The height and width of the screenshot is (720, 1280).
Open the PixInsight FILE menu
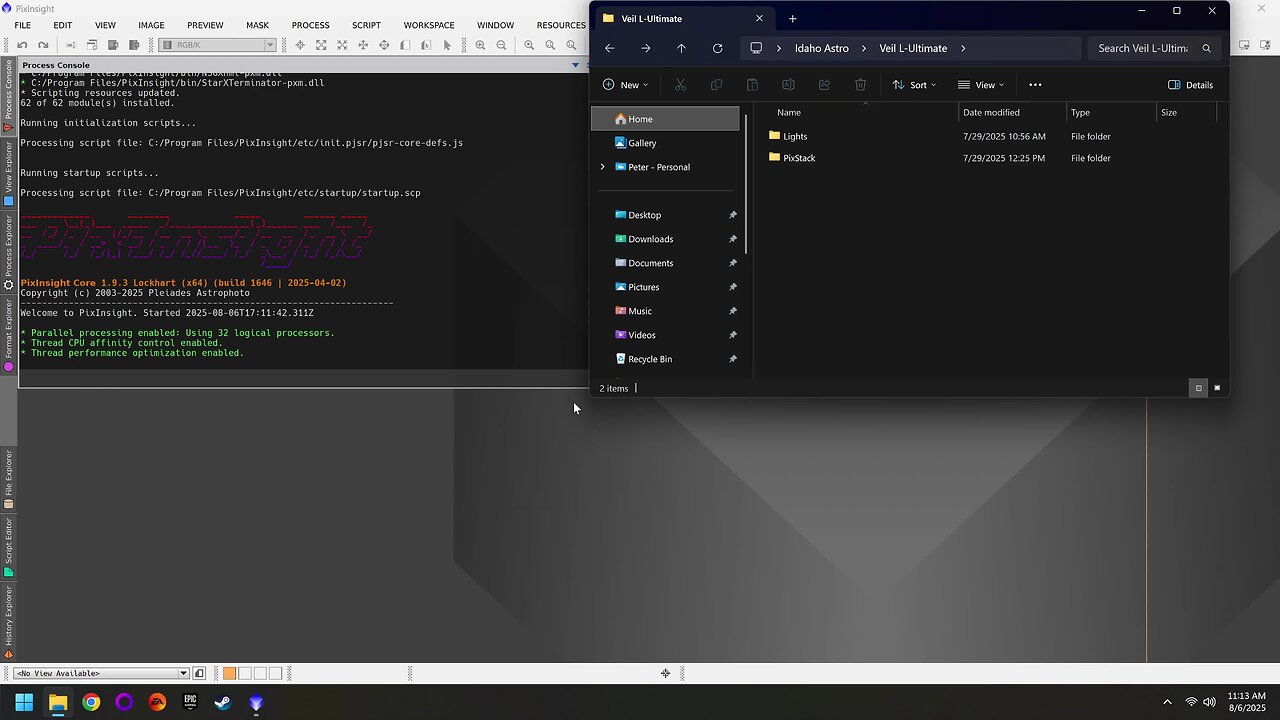(x=22, y=25)
